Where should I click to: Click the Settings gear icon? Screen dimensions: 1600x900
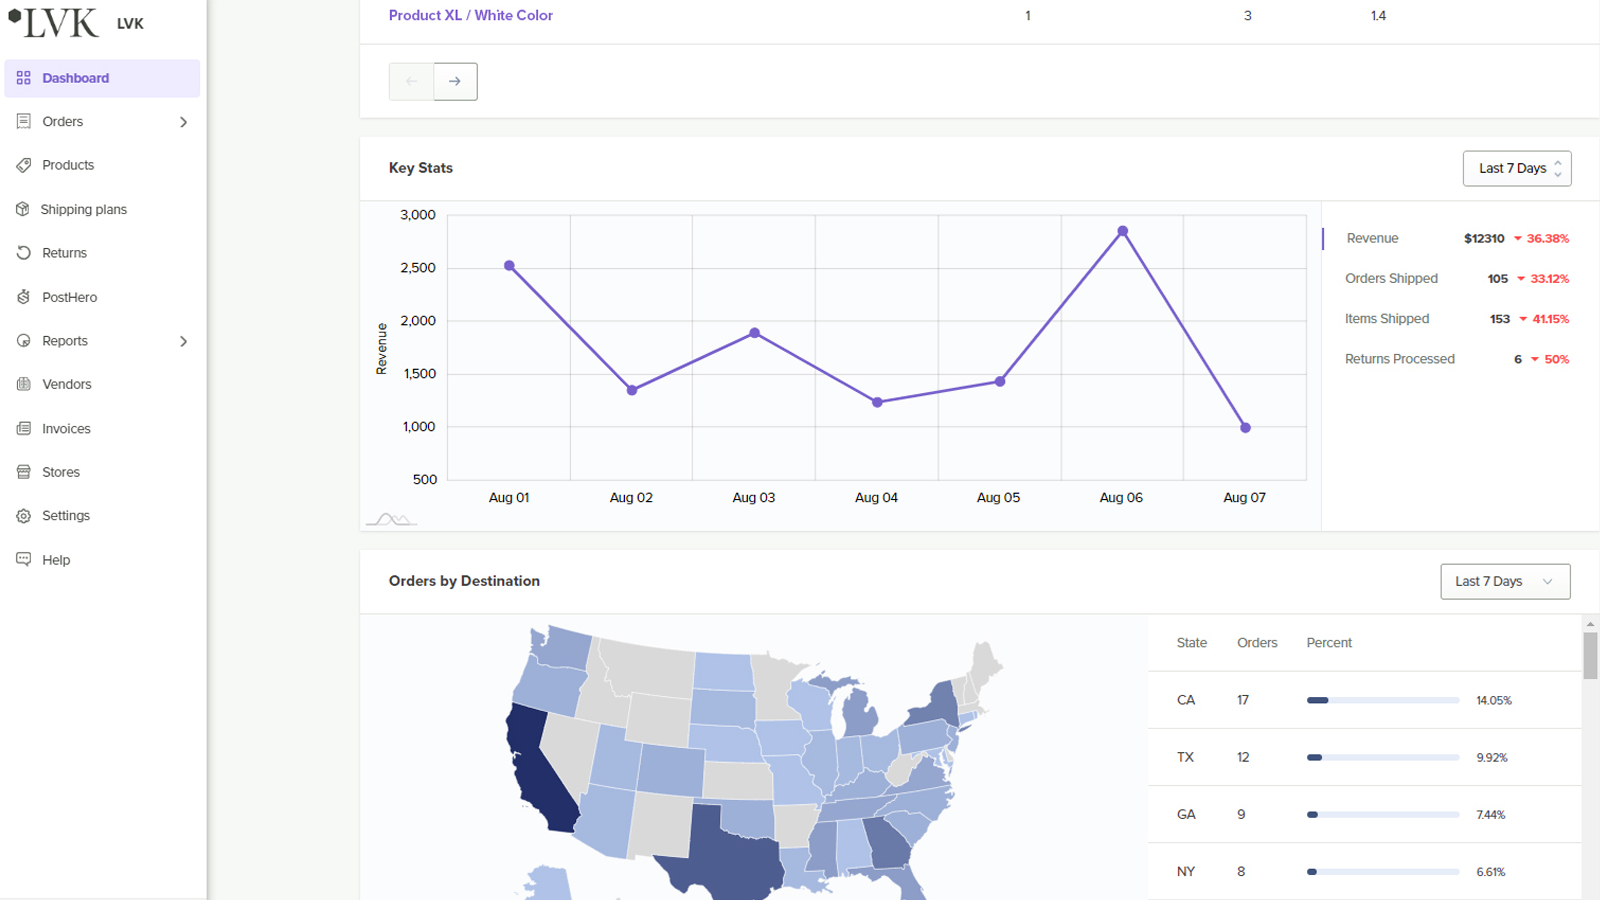click(24, 516)
